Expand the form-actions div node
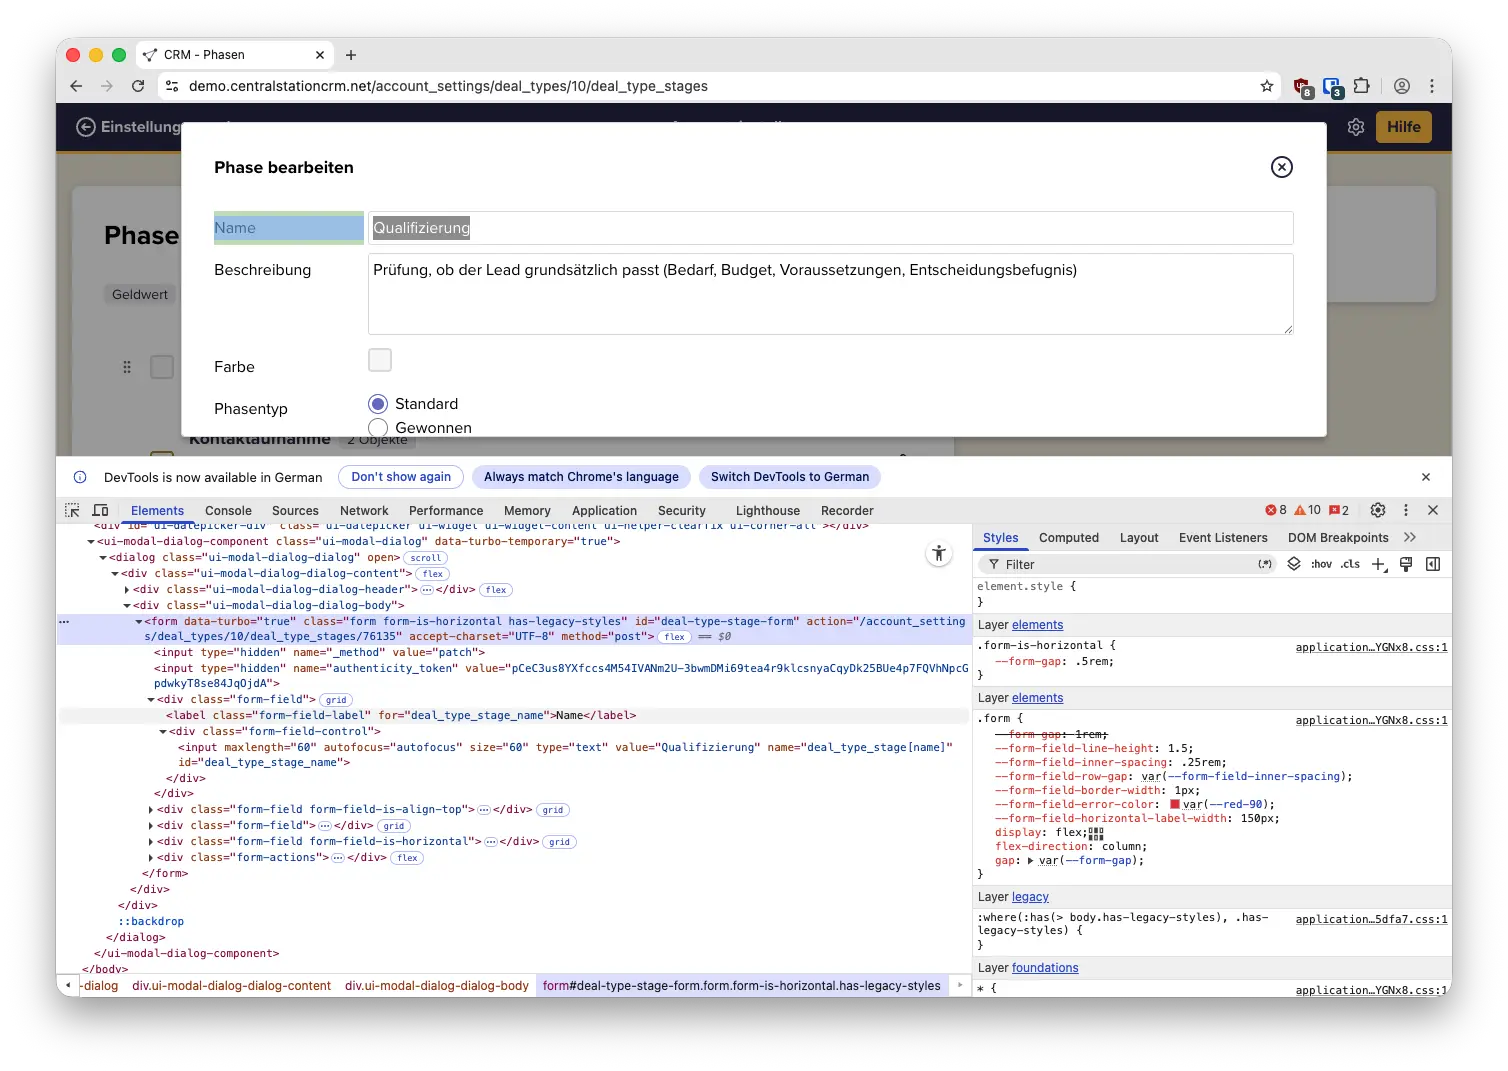1508x1071 pixels. (x=151, y=858)
